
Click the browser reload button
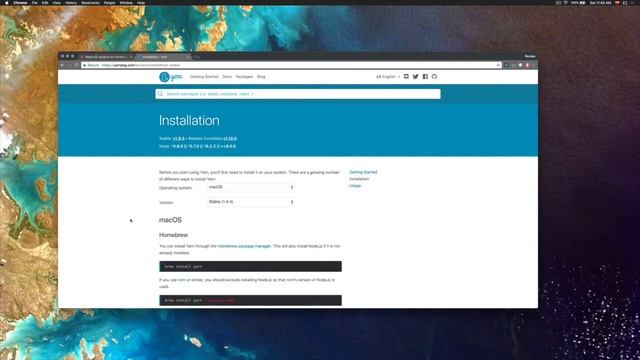pos(76,65)
